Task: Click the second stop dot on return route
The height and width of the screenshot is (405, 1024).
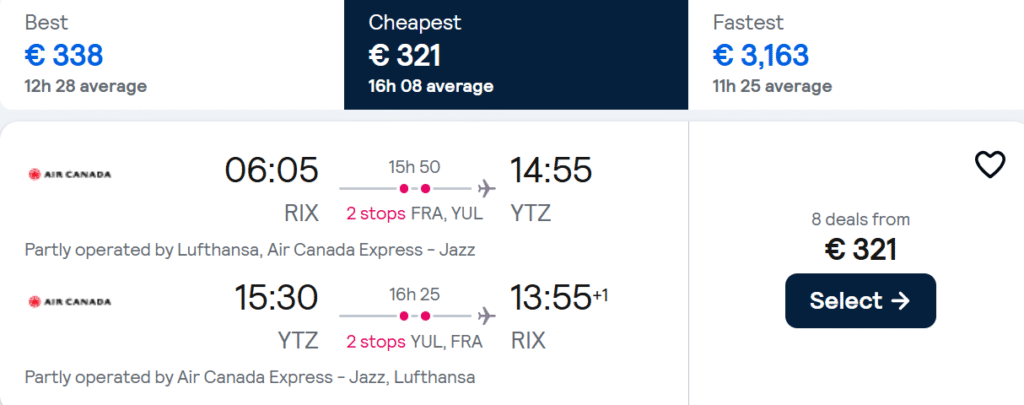Action: [x=426, y=316]
